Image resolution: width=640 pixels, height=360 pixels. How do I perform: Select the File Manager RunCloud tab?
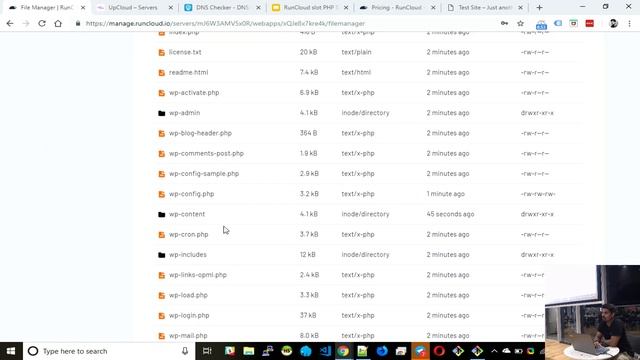pyautogui.click(x=46, y=8)
